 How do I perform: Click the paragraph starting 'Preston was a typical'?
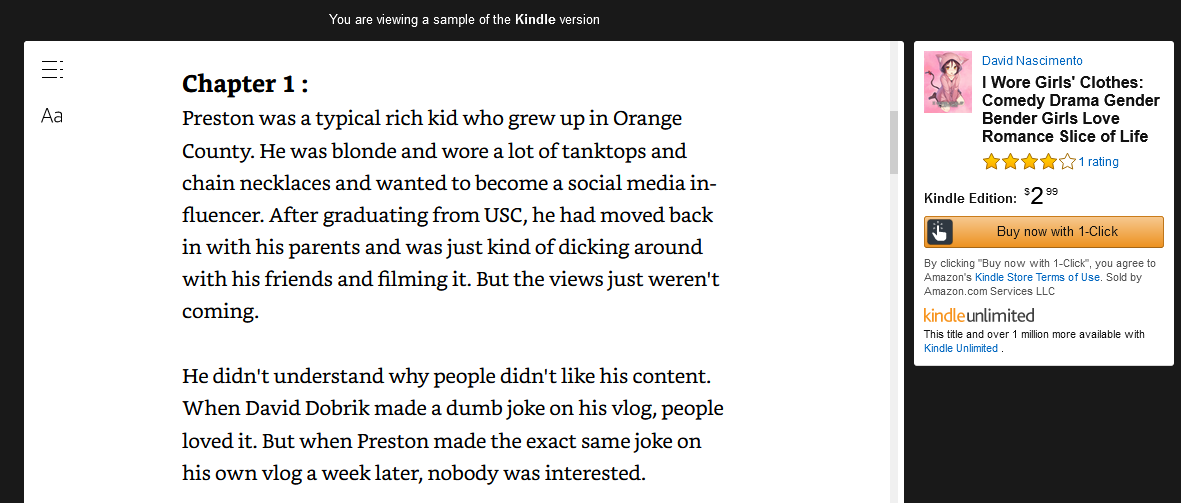[450, 215]
